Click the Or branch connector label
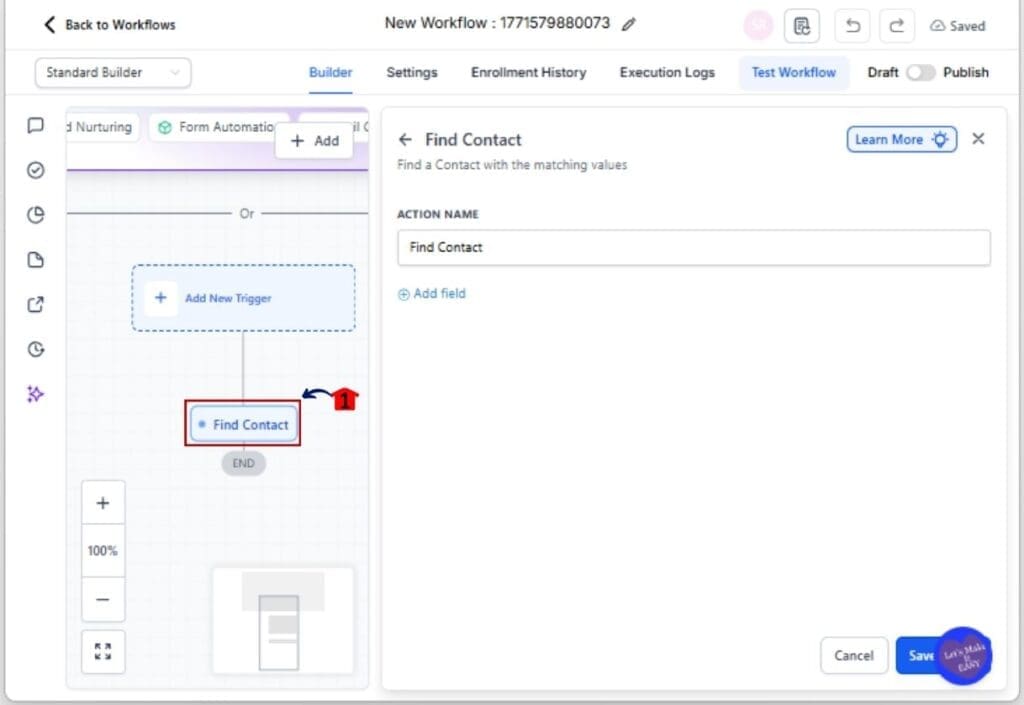This screenshot has height=705, width=1024. (x=246, y=213)
